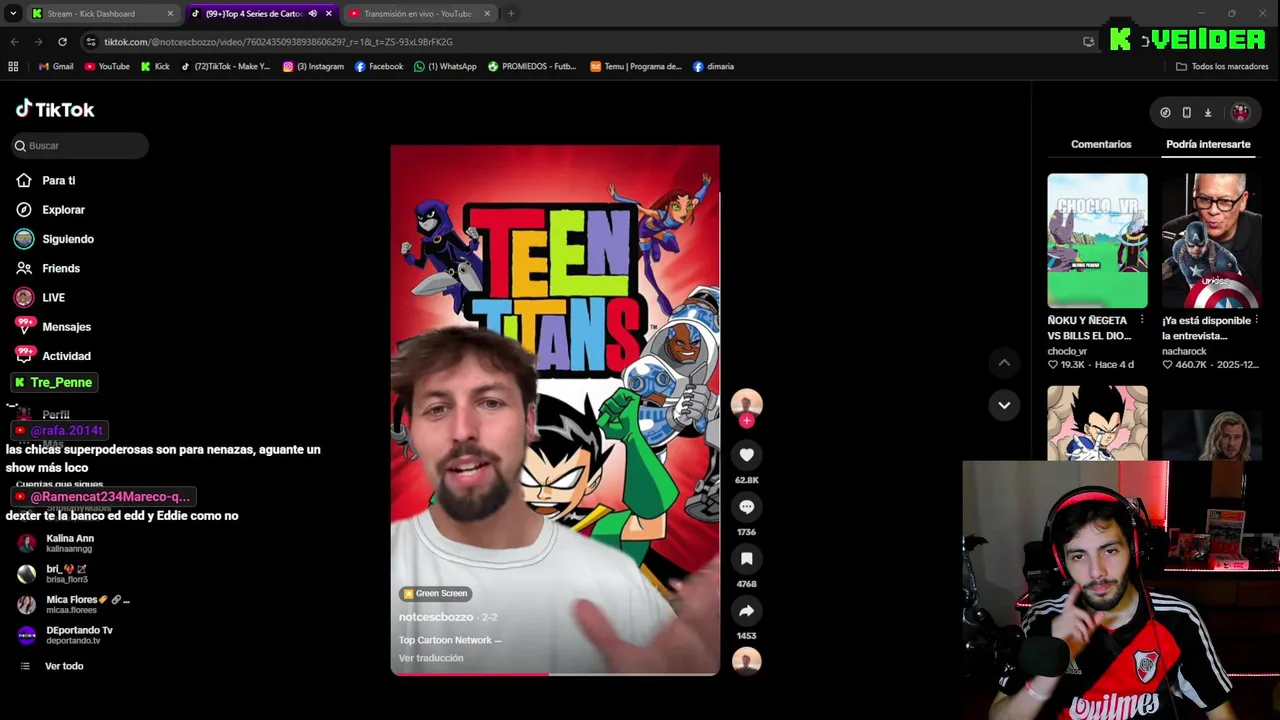Image resolution: width=1280 pixels, height=720 pixels.
Task: Open the Gmail bookmark
Action: pos(56,67)
